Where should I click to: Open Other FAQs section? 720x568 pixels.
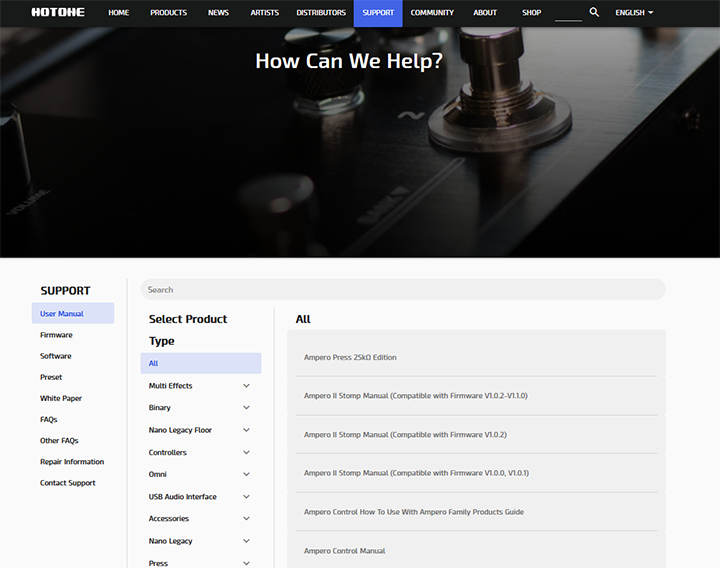click(59, 440)
